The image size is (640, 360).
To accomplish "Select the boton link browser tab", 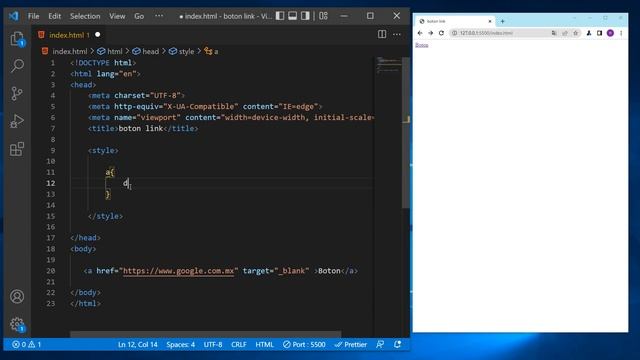I will (455, 21).
